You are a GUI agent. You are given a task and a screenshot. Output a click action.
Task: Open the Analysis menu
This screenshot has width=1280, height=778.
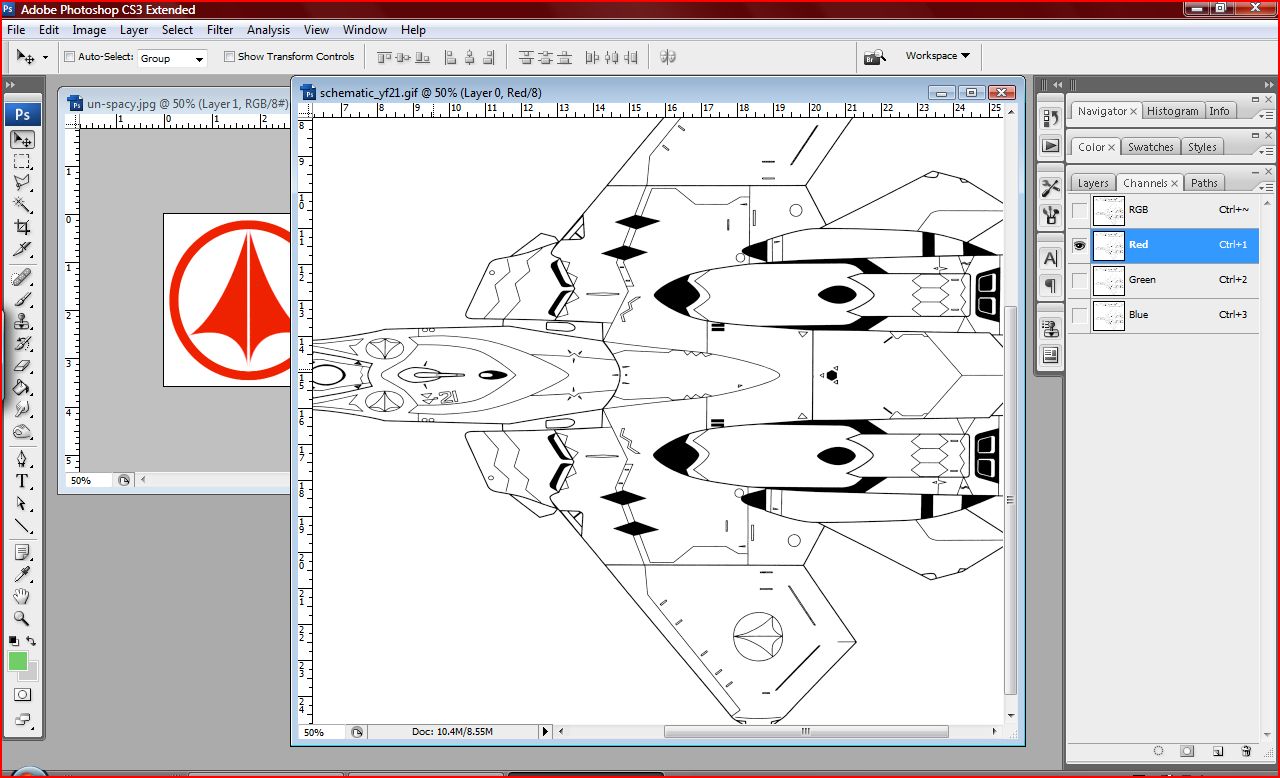(268, 30)
